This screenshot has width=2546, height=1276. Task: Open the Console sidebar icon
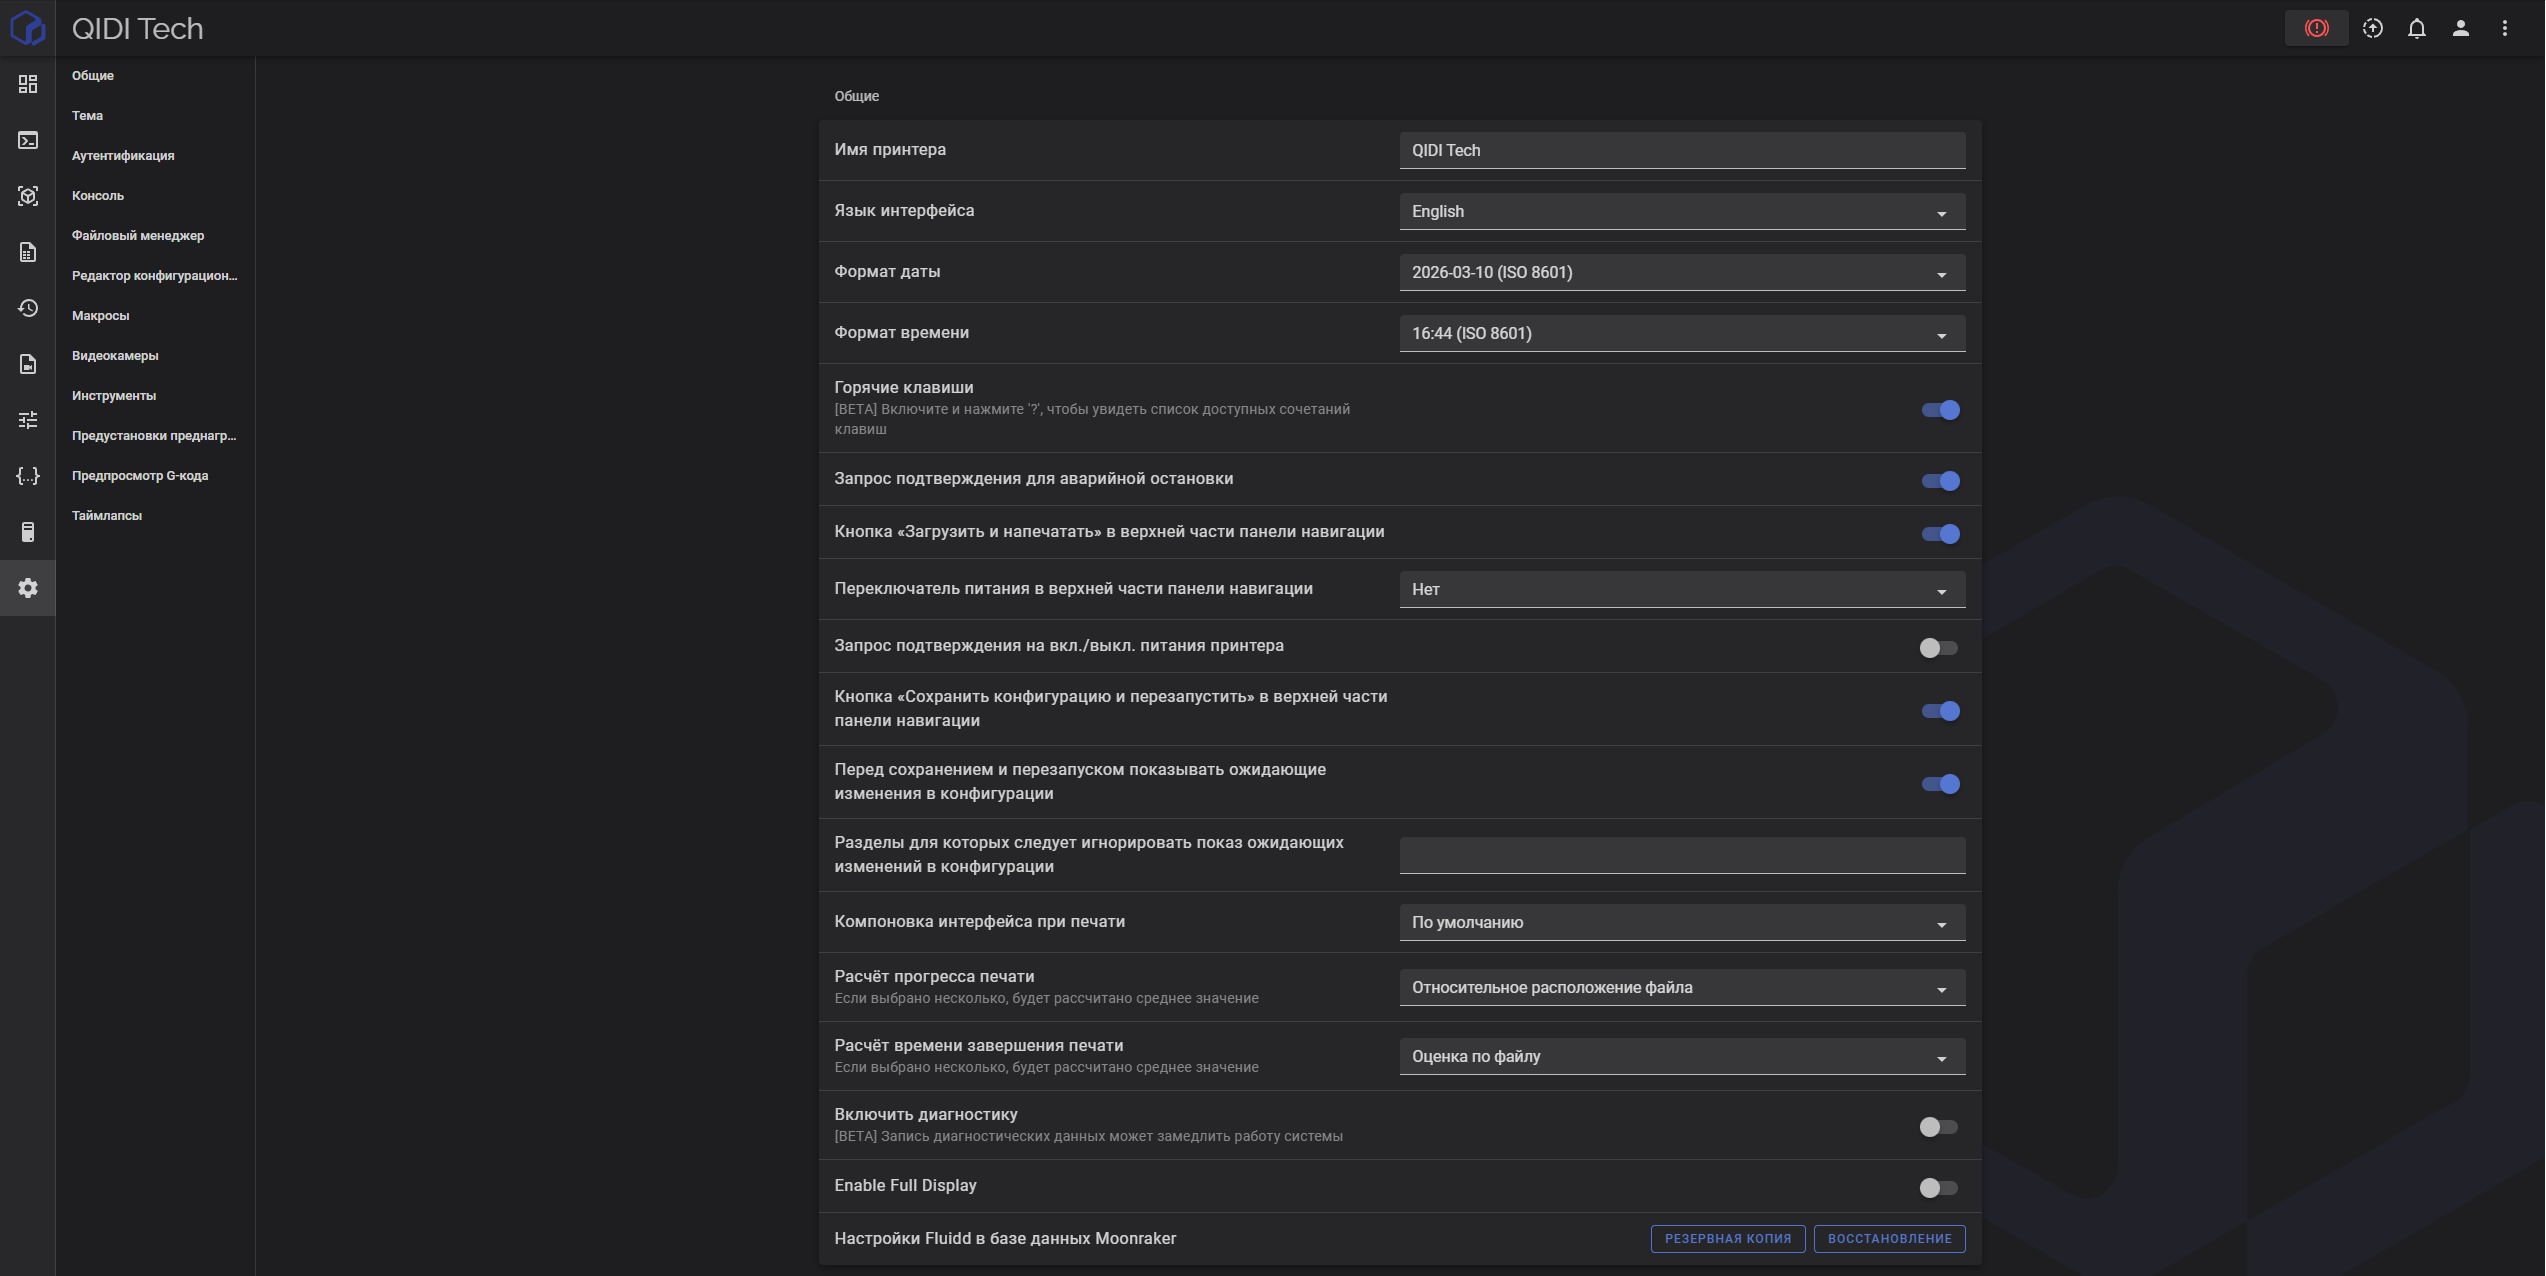click(28, 140)
